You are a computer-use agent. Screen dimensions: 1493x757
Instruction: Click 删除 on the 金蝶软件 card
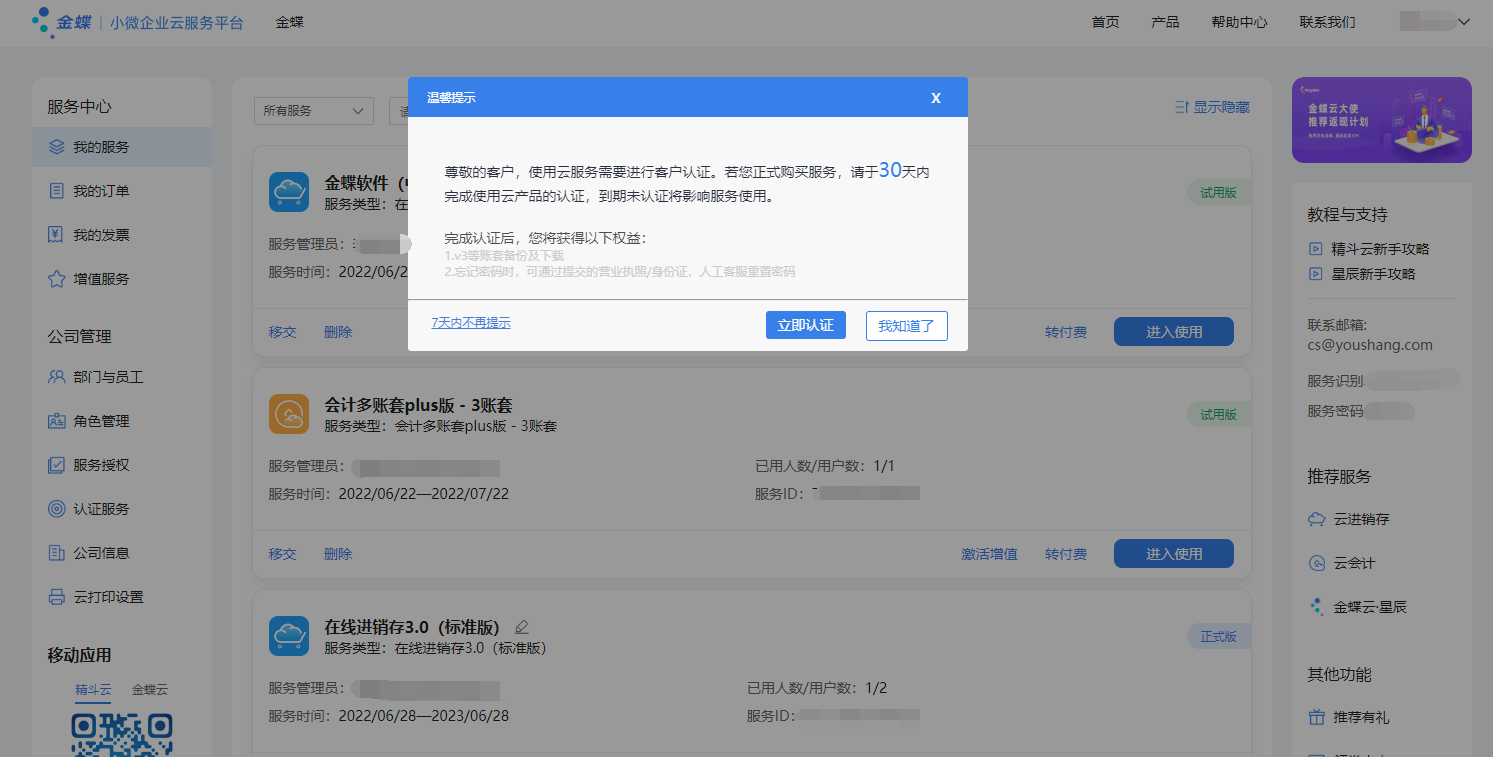click(x=338, y=332)
